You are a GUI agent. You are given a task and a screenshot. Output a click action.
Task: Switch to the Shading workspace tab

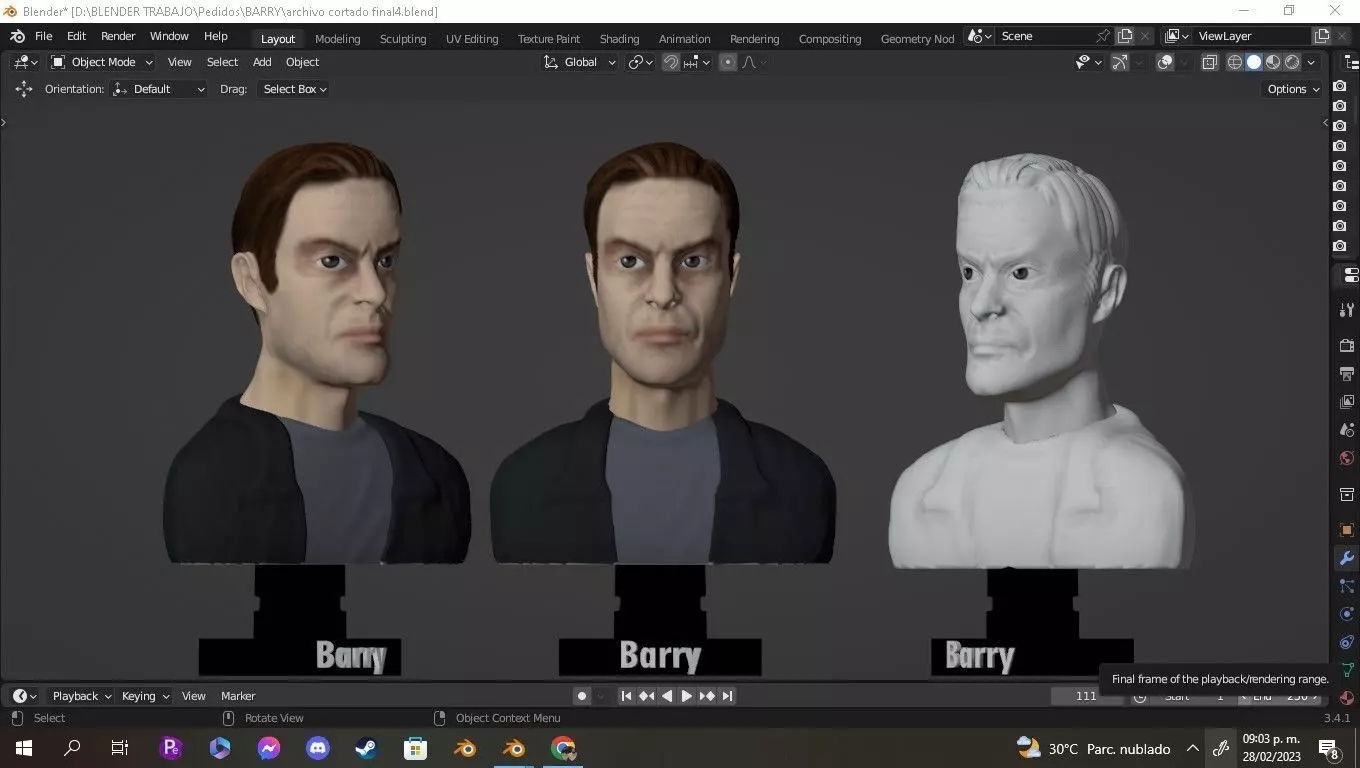tap(619, 39)
